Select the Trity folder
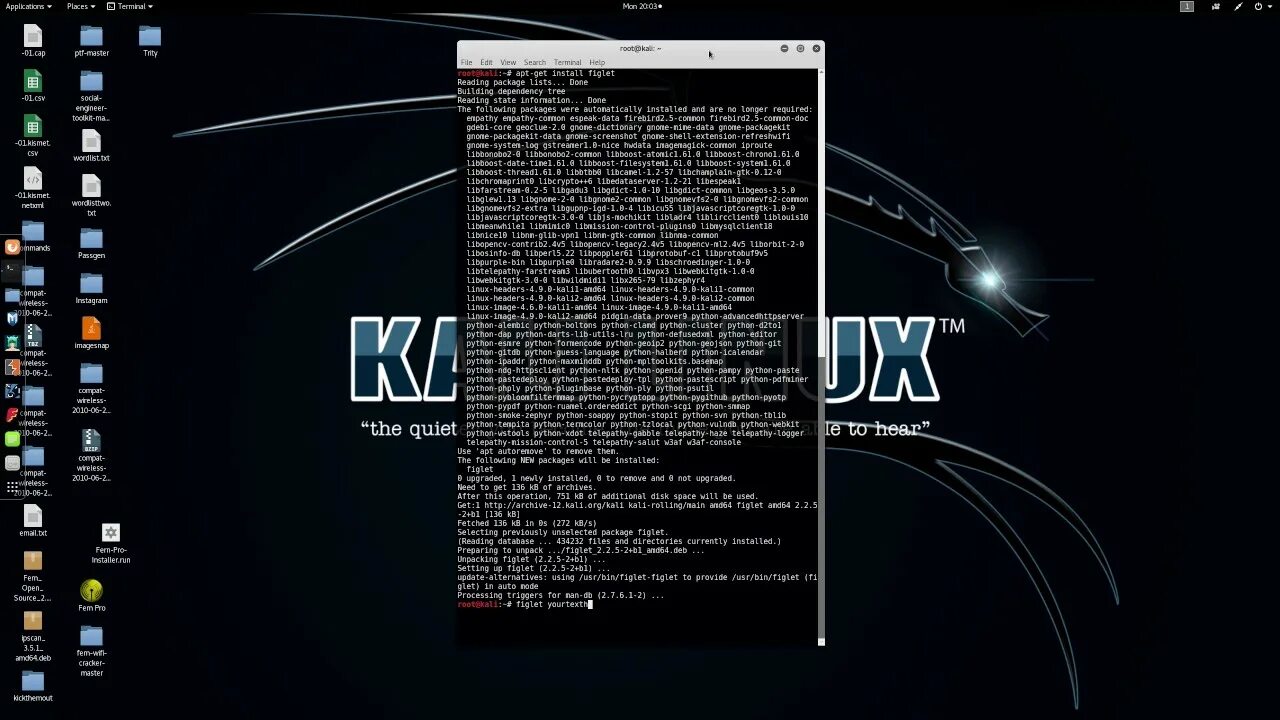The width and height of the screenshot is (1280, 720). click(x=150, y=41)
